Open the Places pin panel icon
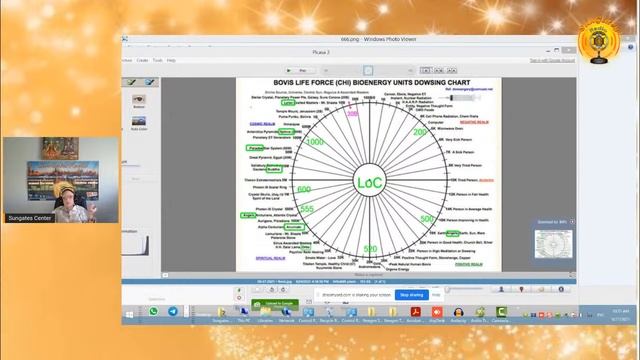This screenshot has width=640, height=360. [x=521, y=289]
